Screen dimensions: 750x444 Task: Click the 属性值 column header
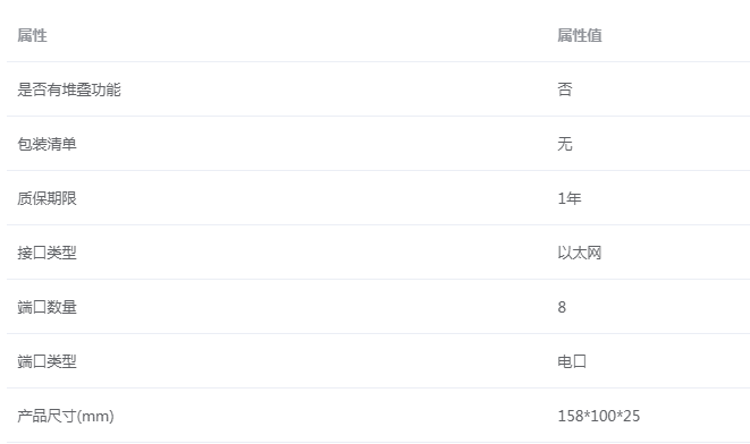click(x=579, y=36)
